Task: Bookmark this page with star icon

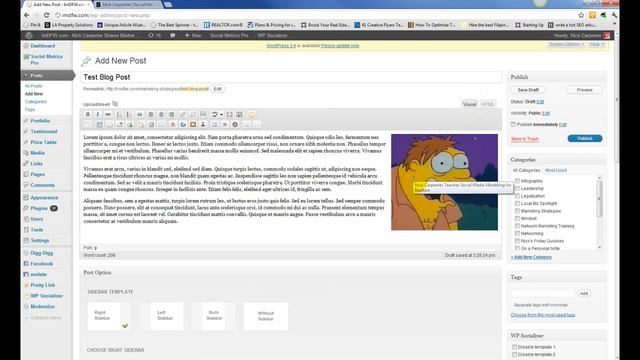Action: 581,15
